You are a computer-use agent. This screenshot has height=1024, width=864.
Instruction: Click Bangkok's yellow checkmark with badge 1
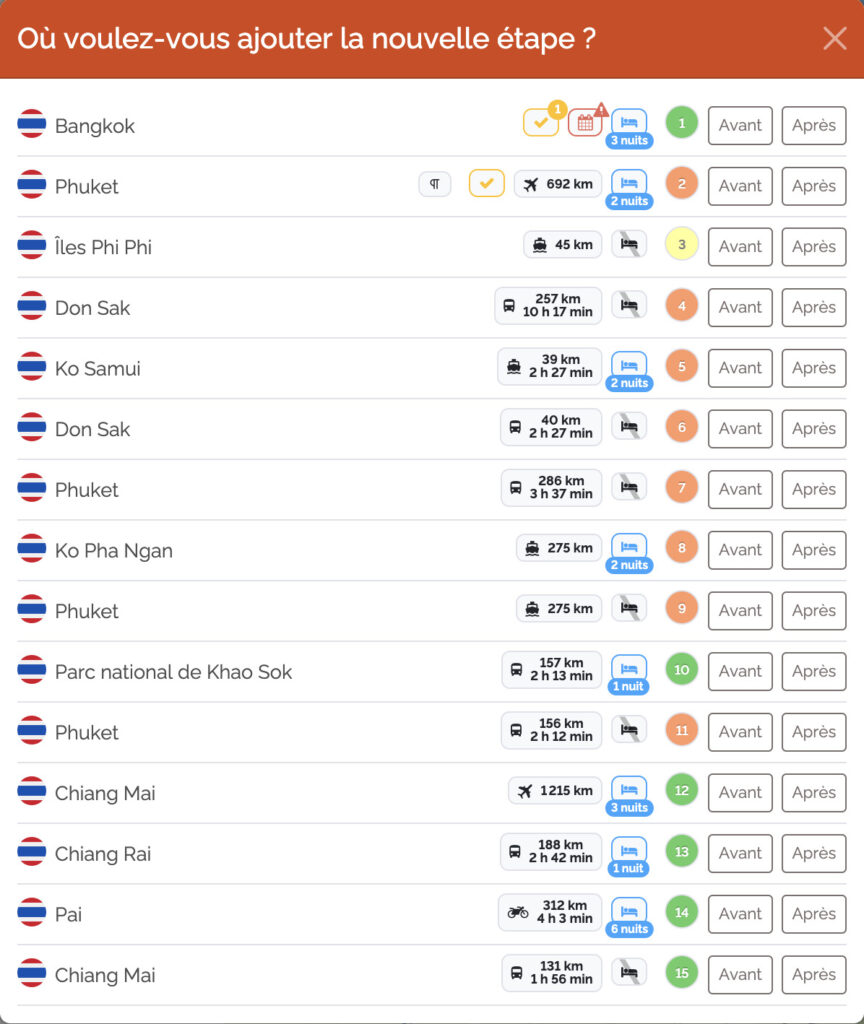[541, 122]
